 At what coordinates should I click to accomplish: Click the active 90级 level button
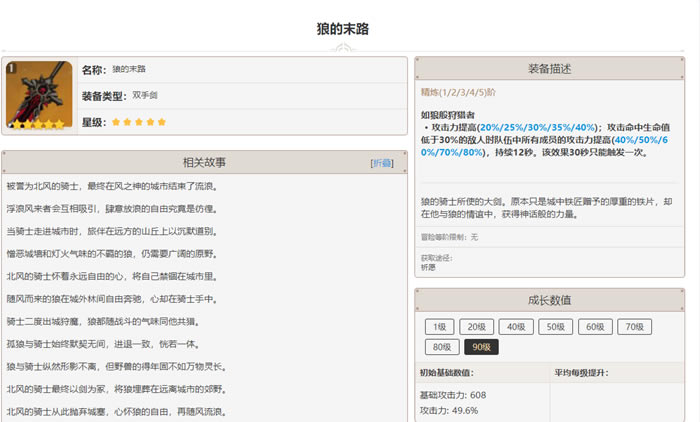482,346
